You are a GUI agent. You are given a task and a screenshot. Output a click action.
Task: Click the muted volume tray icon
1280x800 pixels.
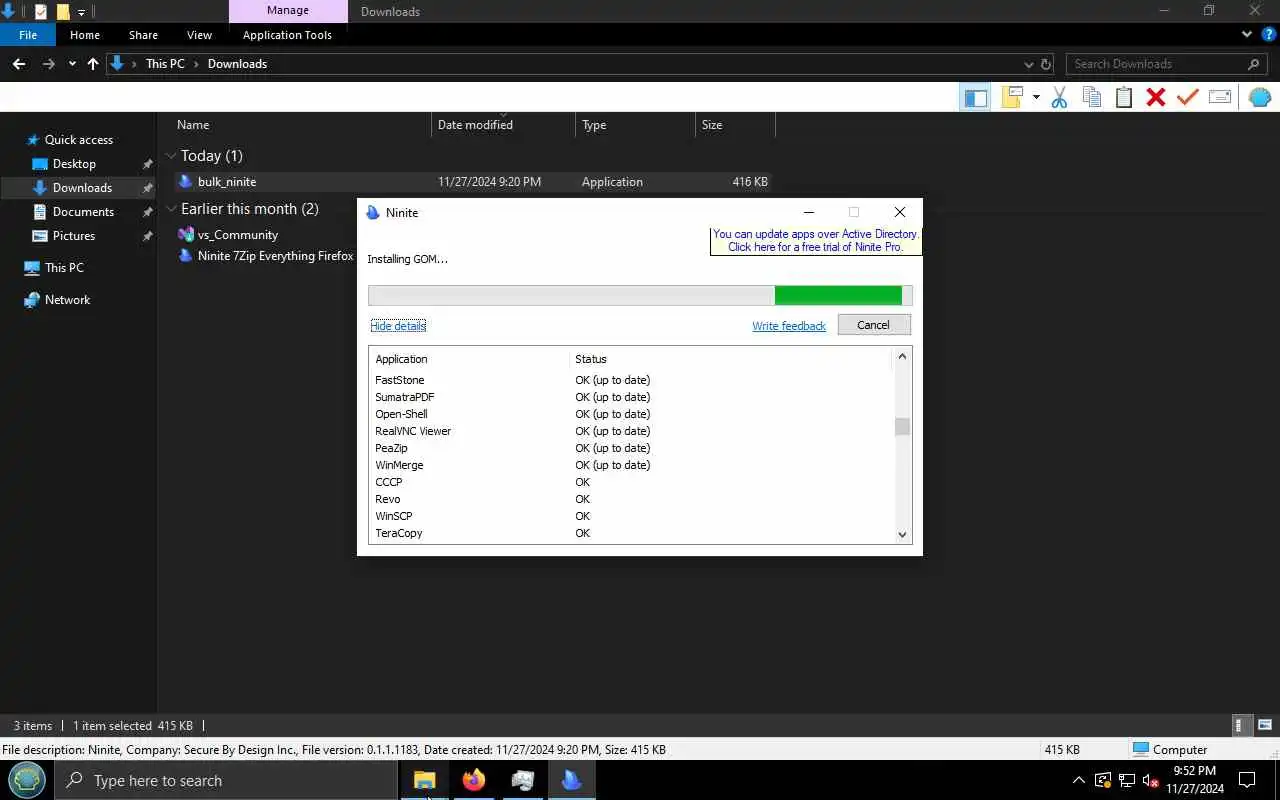pos(1150,780)
